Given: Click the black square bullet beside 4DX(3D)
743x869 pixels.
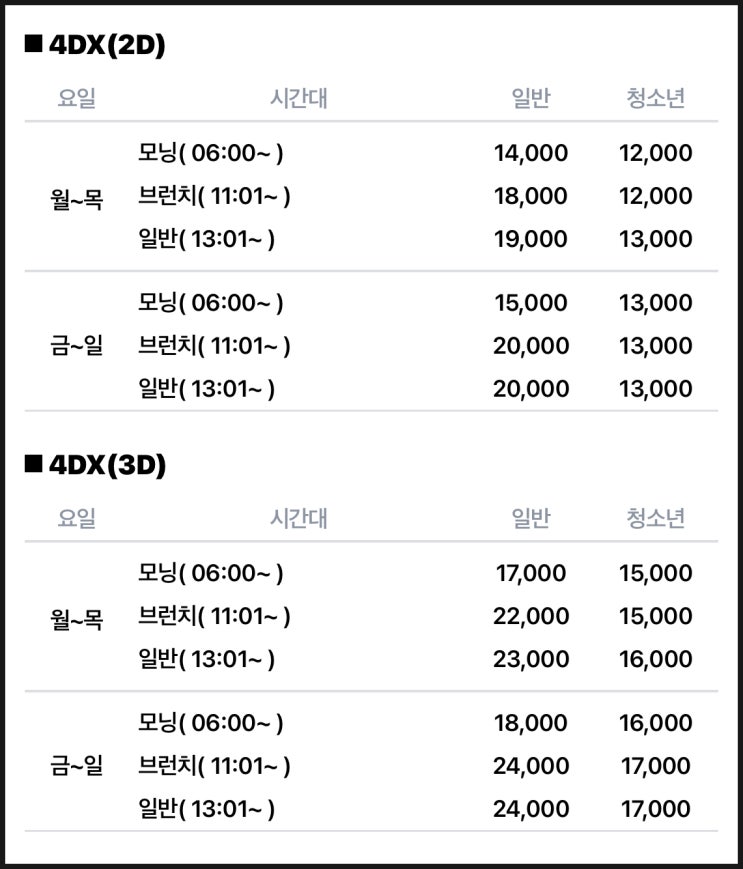Looking at the screenshot, I should coord(34,464).
